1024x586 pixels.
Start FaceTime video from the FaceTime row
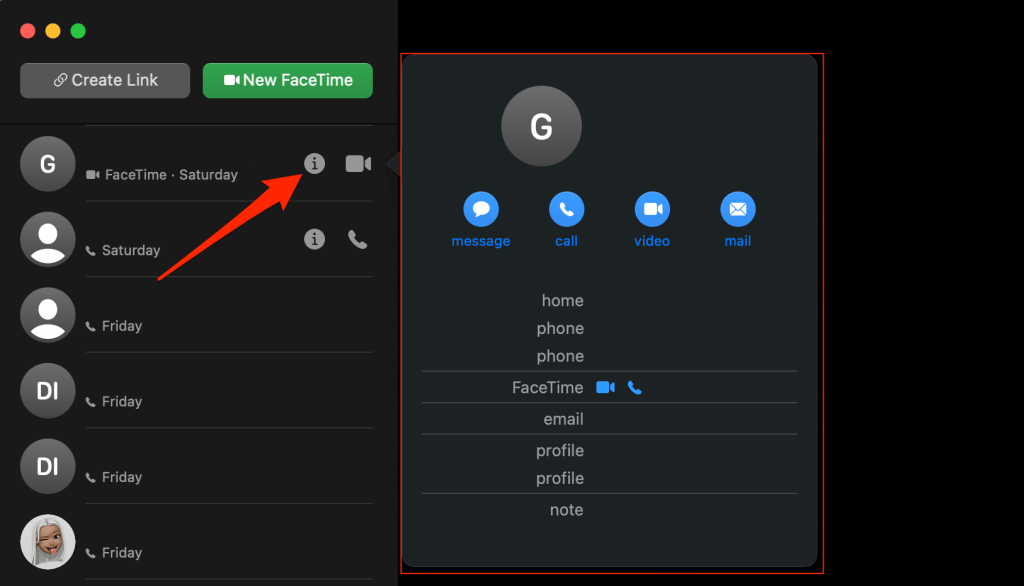coord(605,387)
